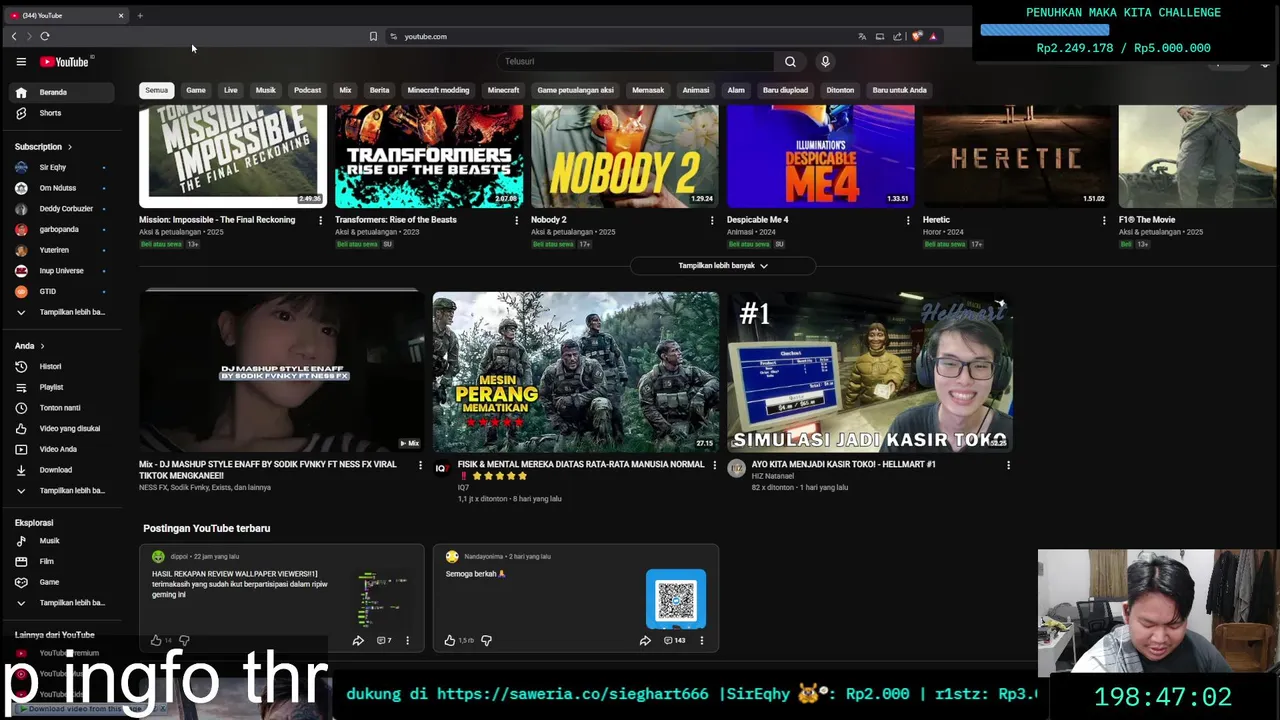Click the YouTube browser tab

coord(66,15)
